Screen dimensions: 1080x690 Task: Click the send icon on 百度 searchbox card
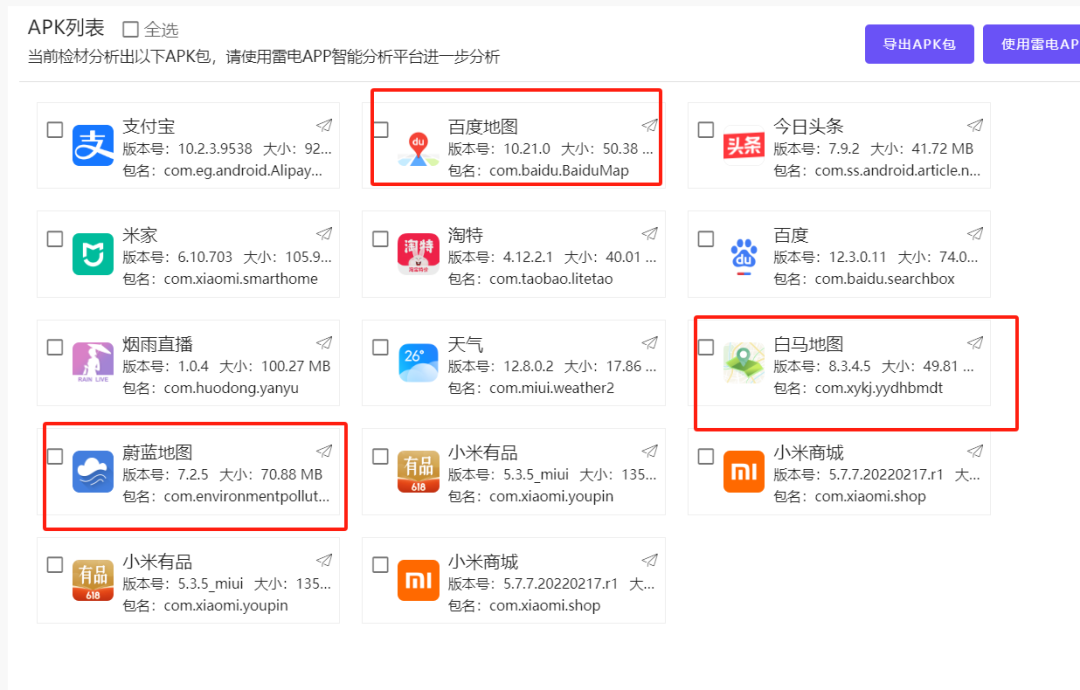point(975,233)
